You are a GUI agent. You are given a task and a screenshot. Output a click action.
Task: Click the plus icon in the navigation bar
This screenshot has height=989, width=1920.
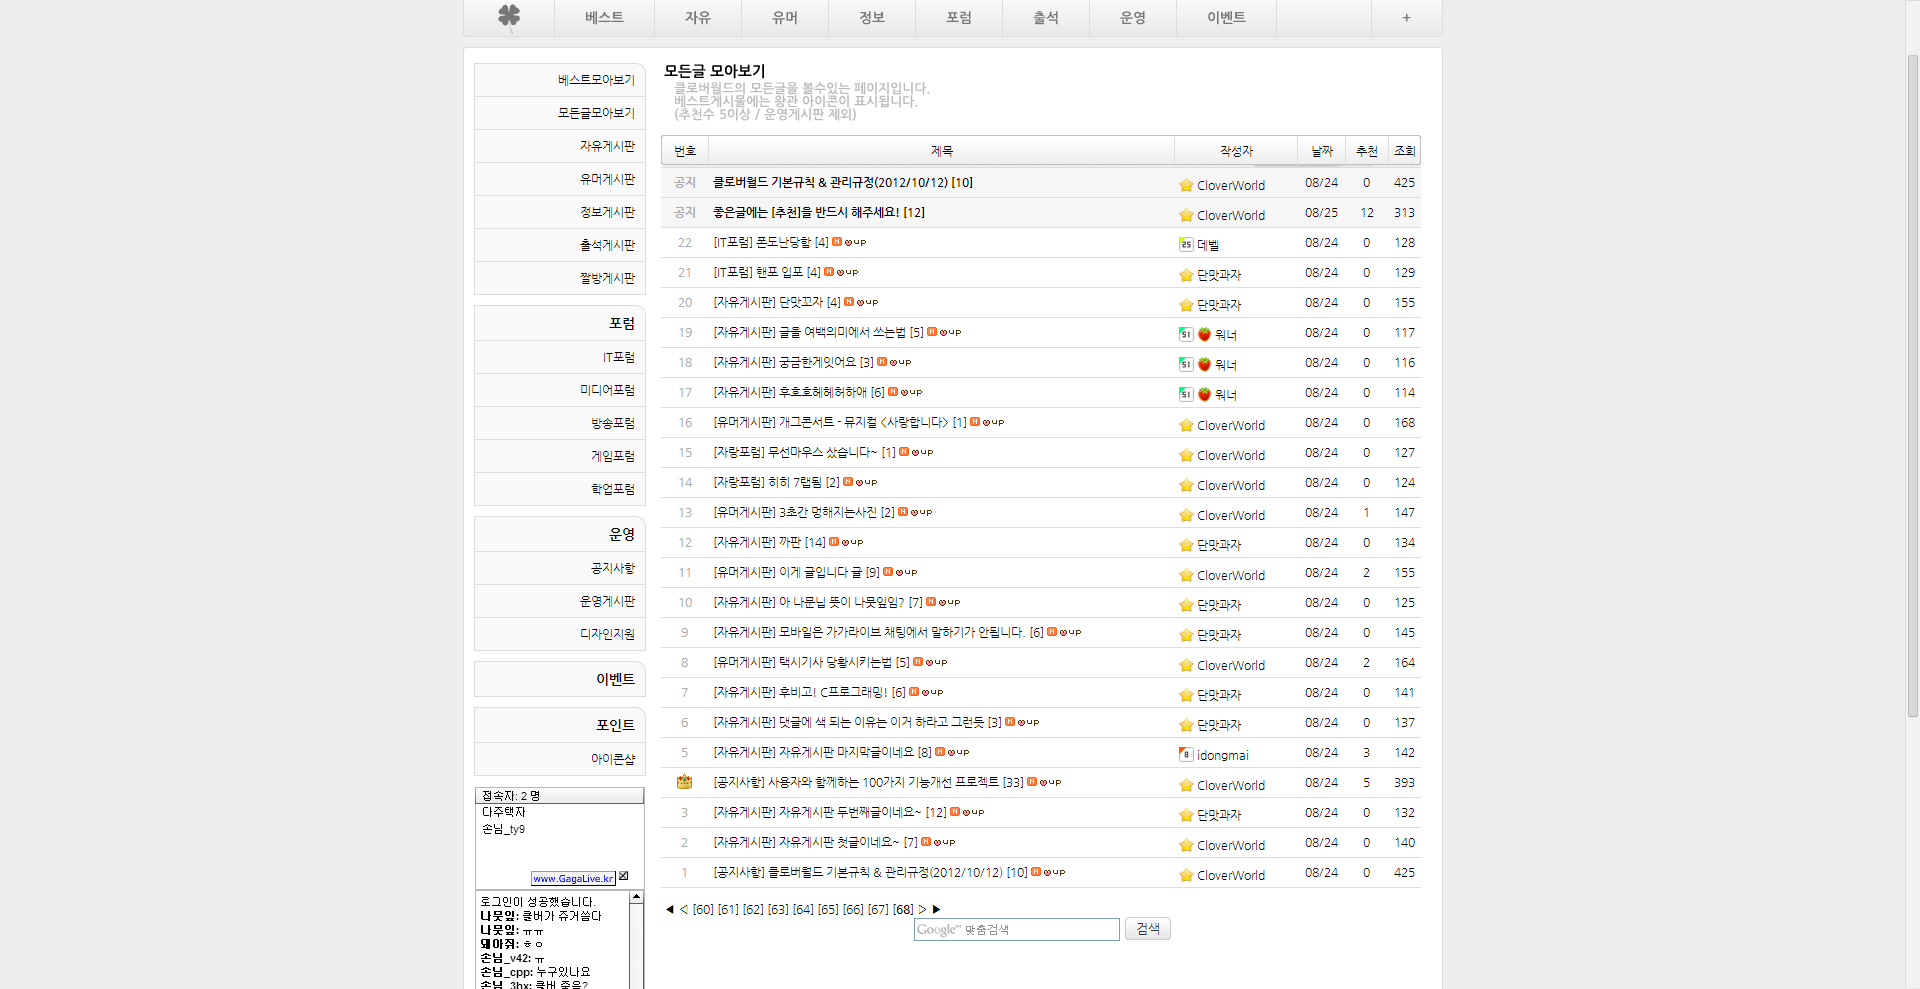tap(1406, 18)
